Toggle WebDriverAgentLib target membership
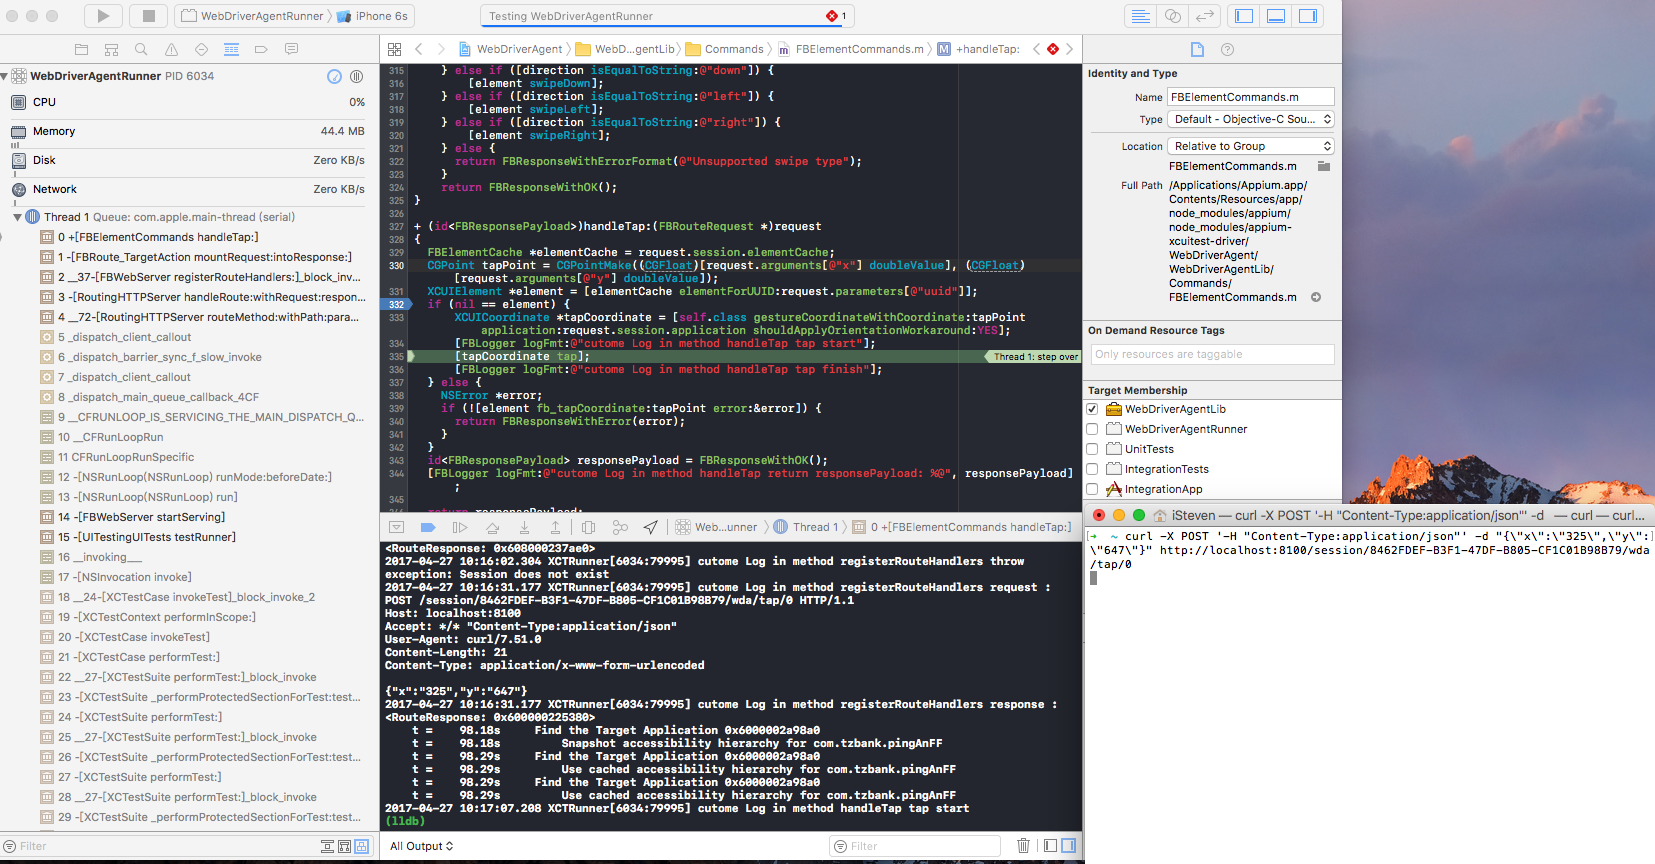This screenshot has height=864, width=1655. click(1092, 409)
